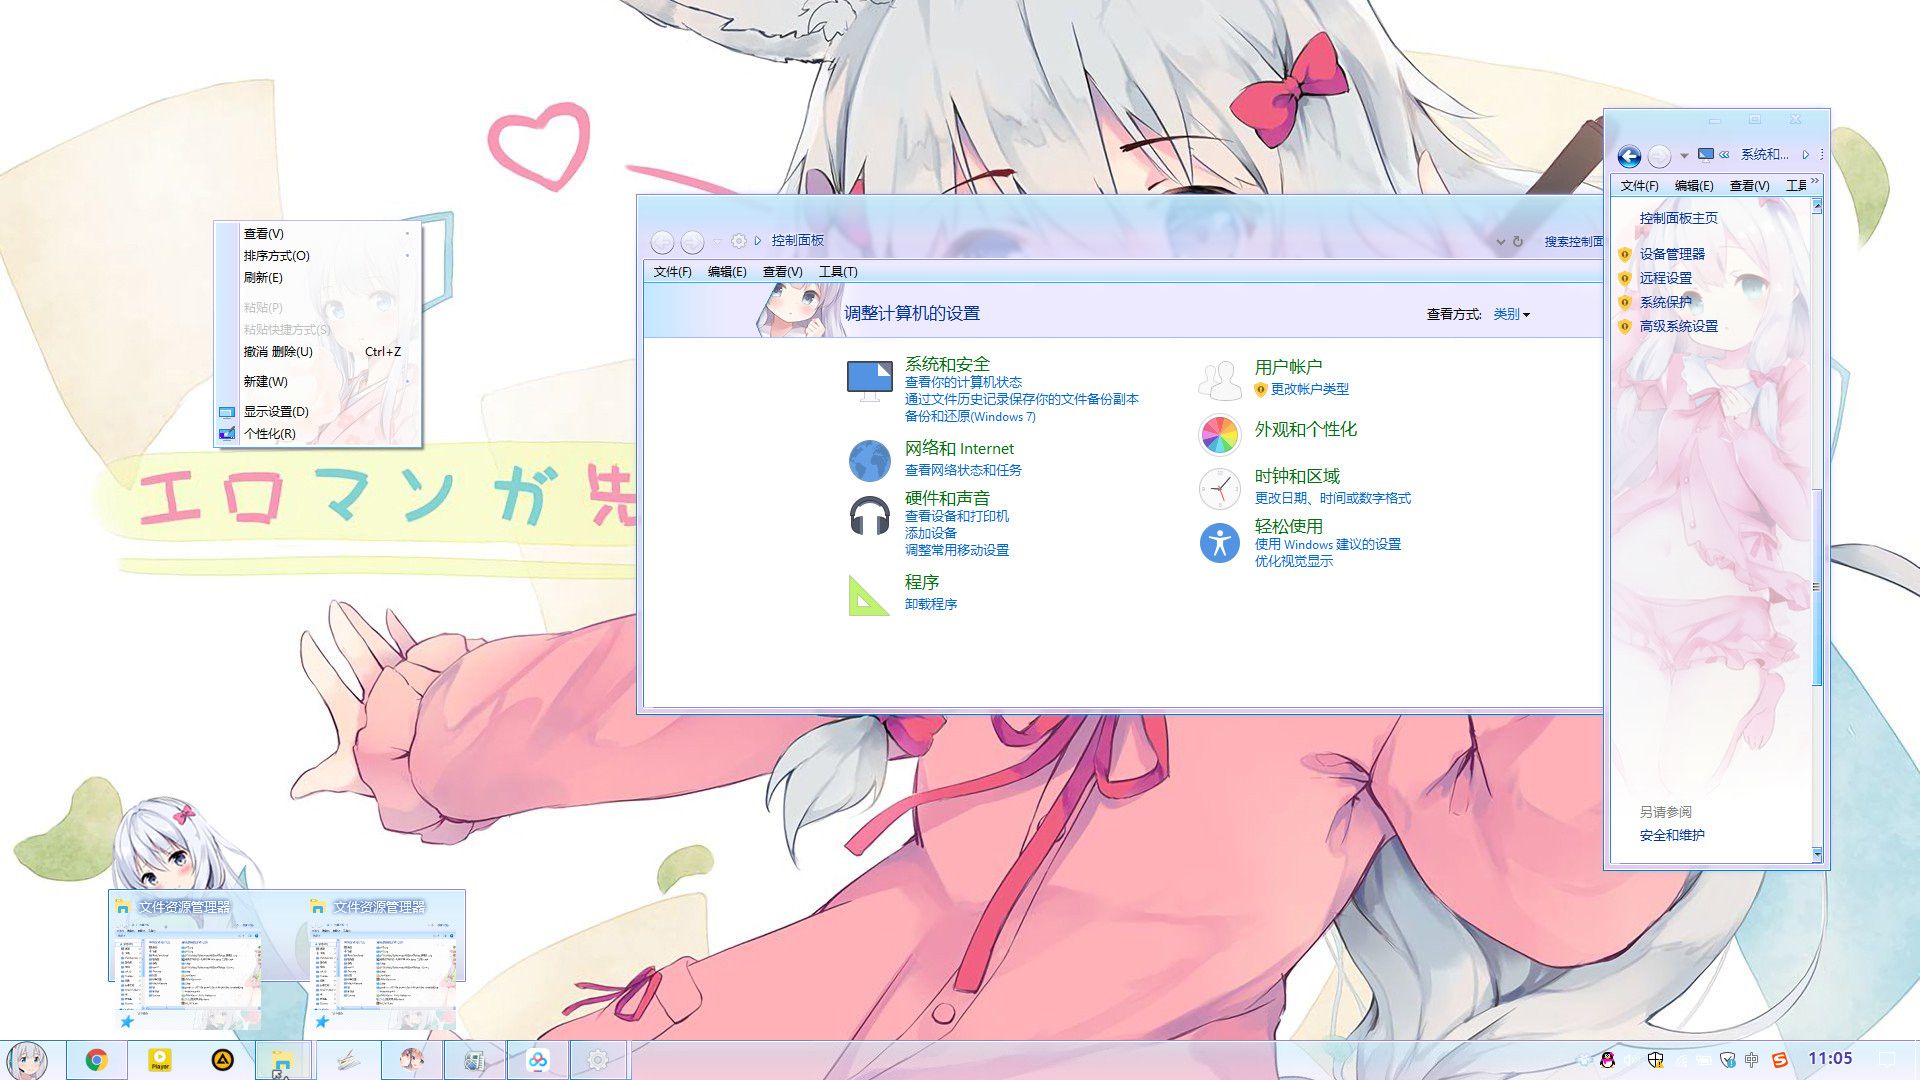Open the AIMP taskbar icon
Screen dimensions: 1920x1080
tap(222, 1060)
